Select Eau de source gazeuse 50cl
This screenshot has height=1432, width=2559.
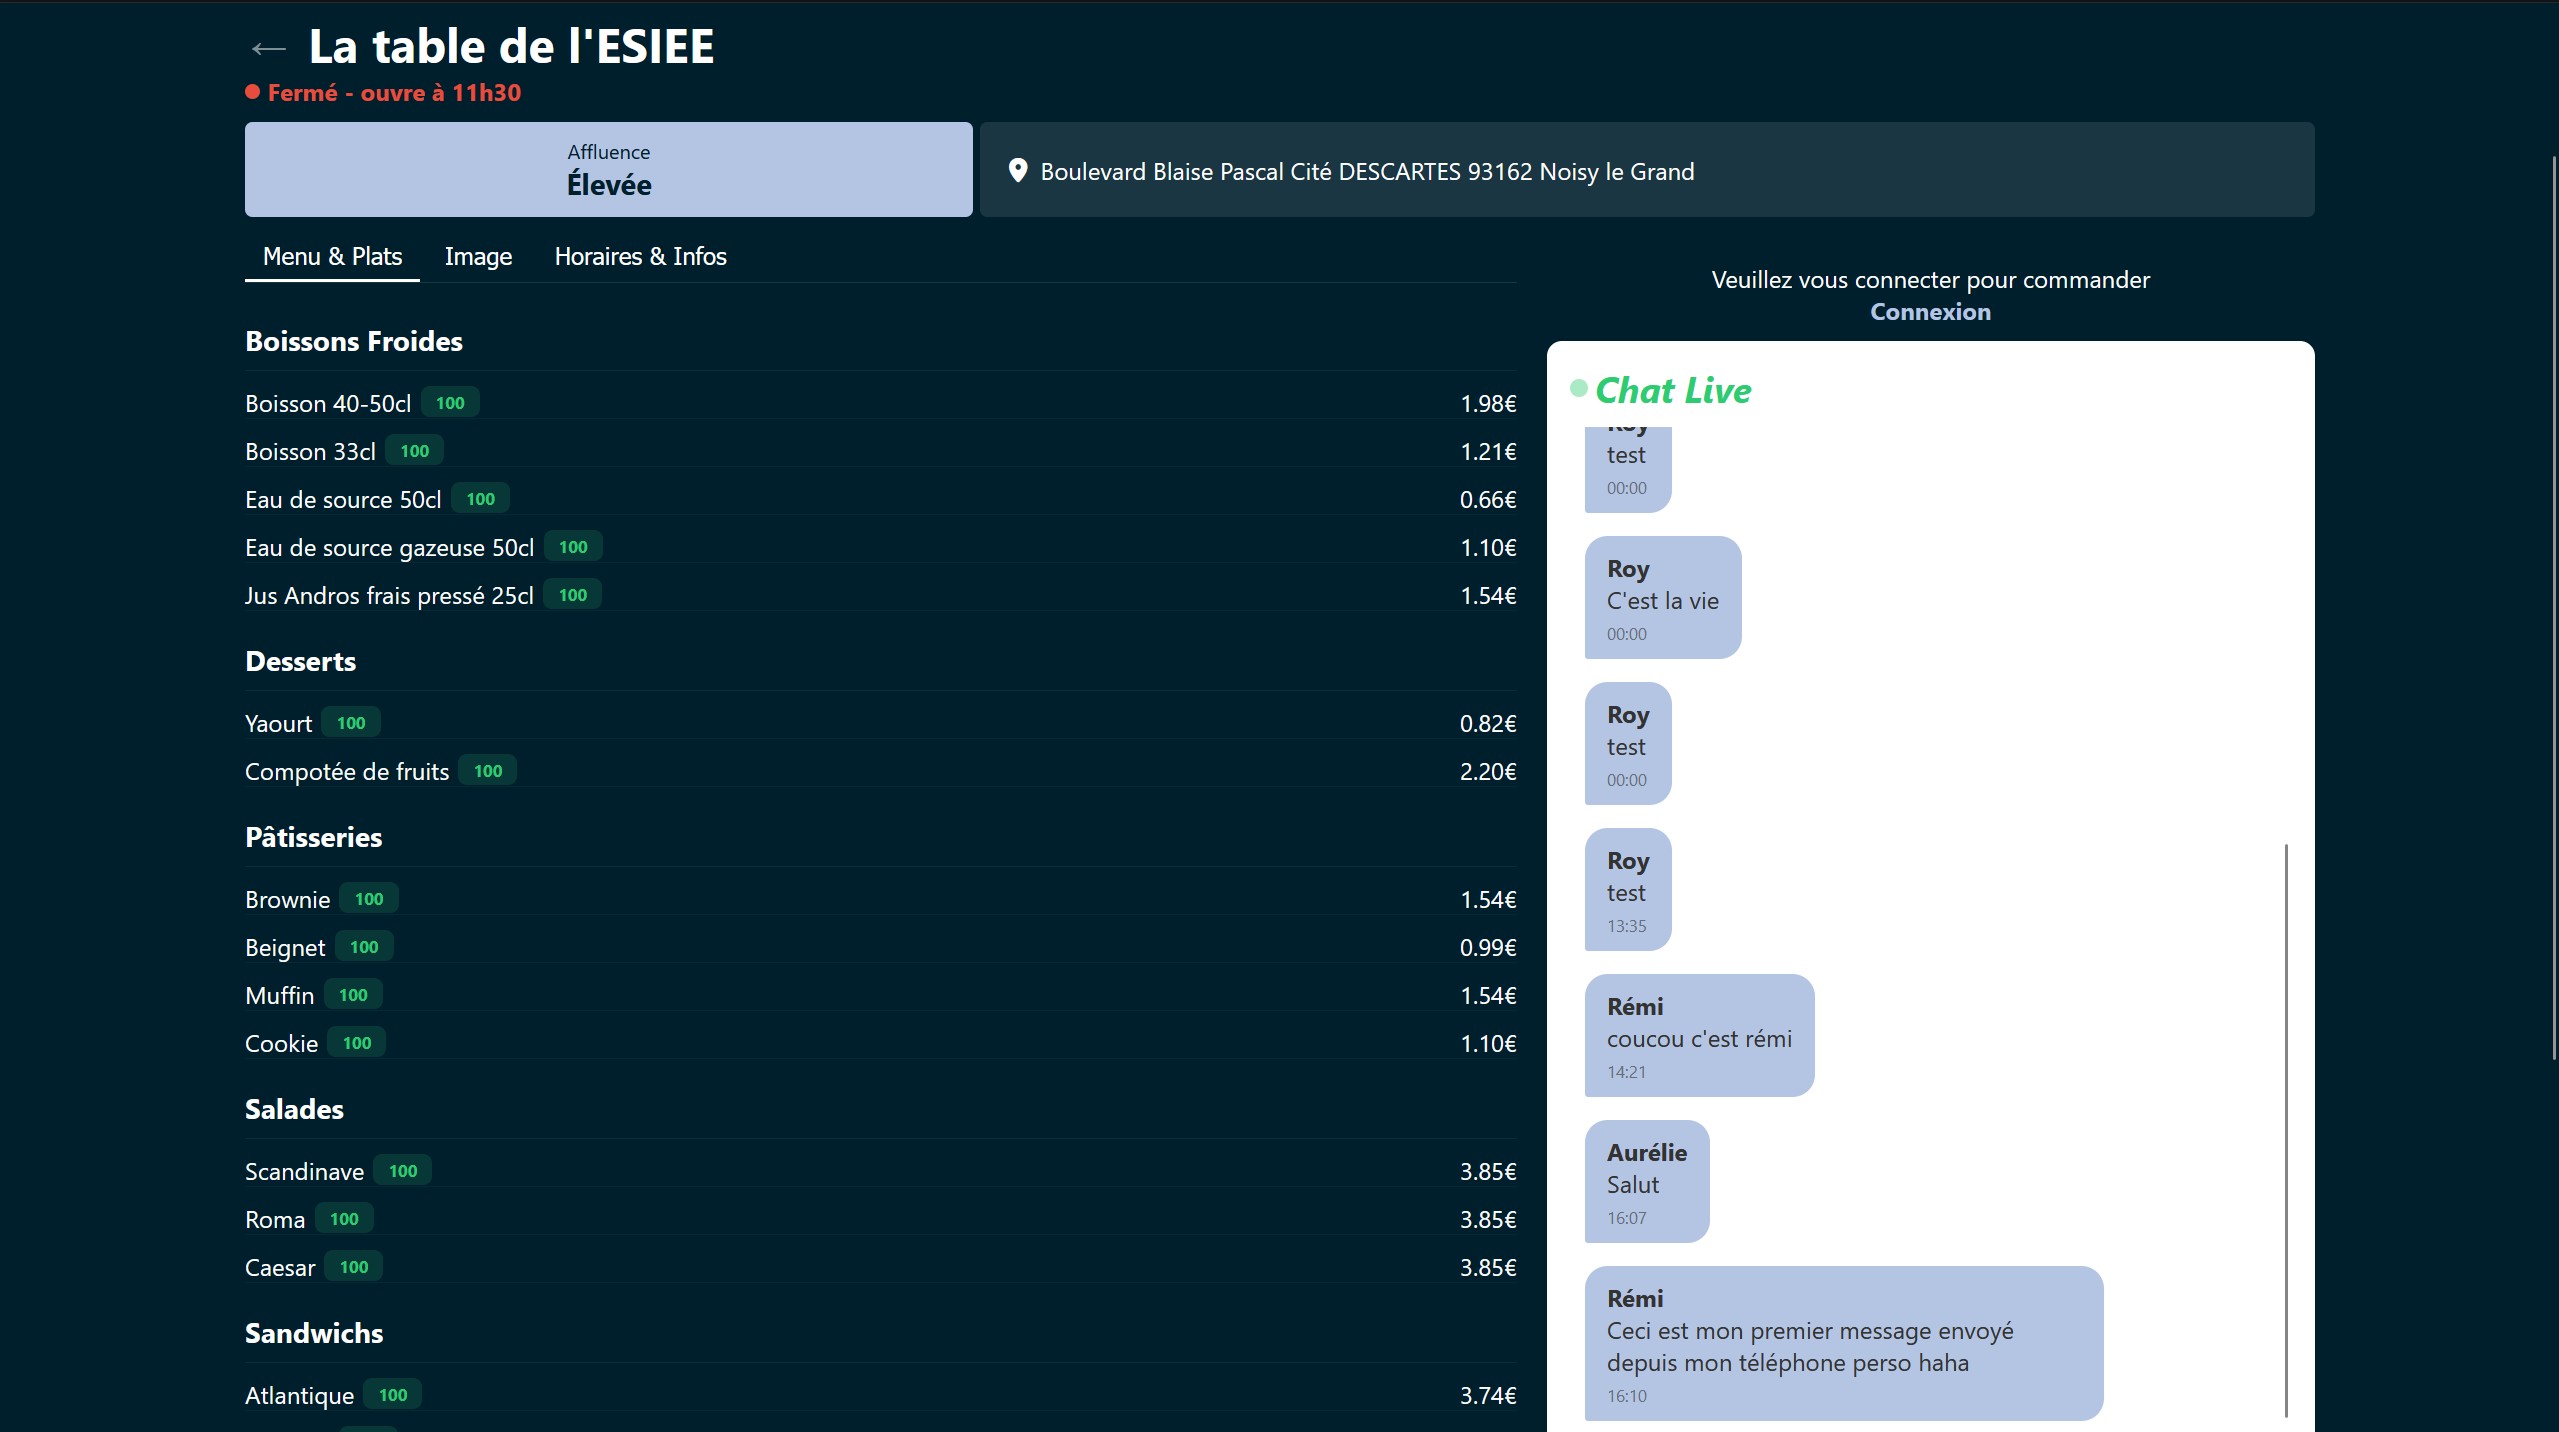point(880,547)
